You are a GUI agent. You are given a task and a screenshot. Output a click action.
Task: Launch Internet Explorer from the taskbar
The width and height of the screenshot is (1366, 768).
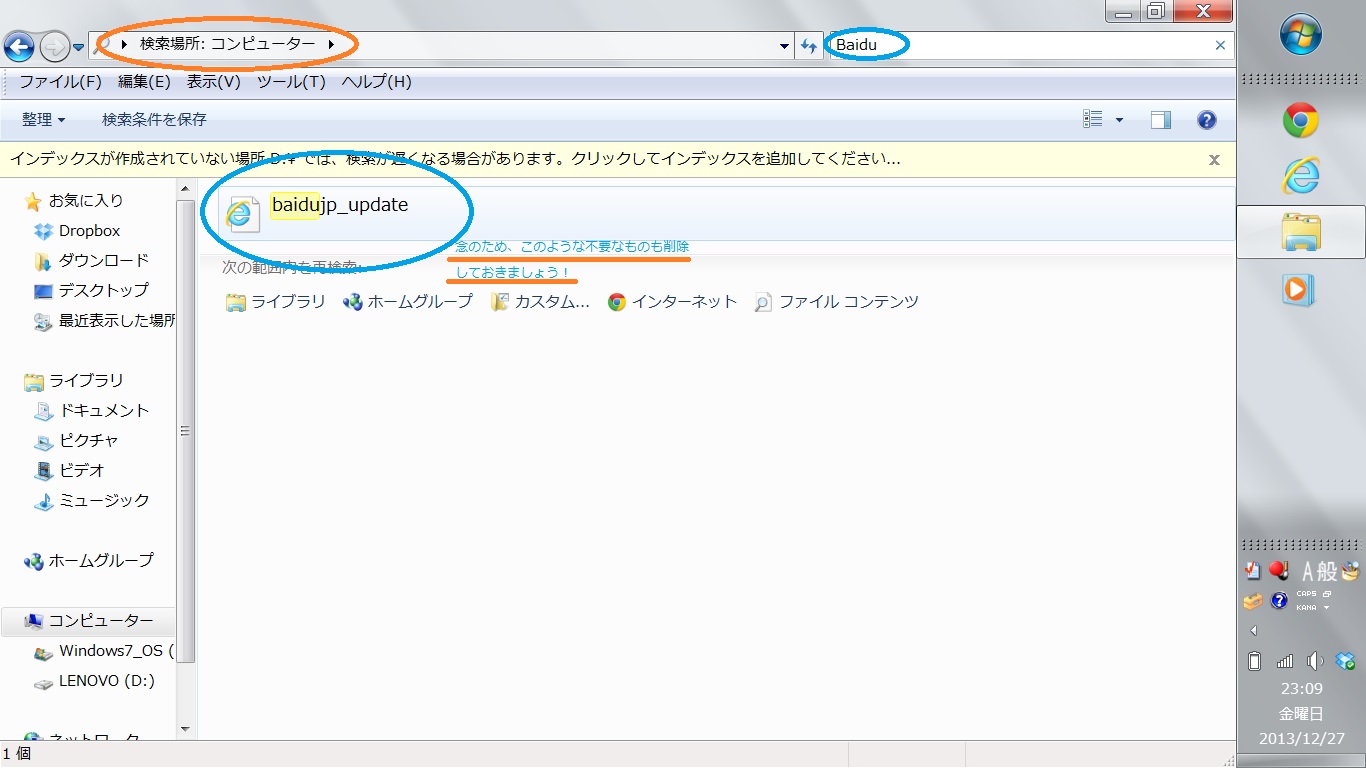coord(1301,177)
